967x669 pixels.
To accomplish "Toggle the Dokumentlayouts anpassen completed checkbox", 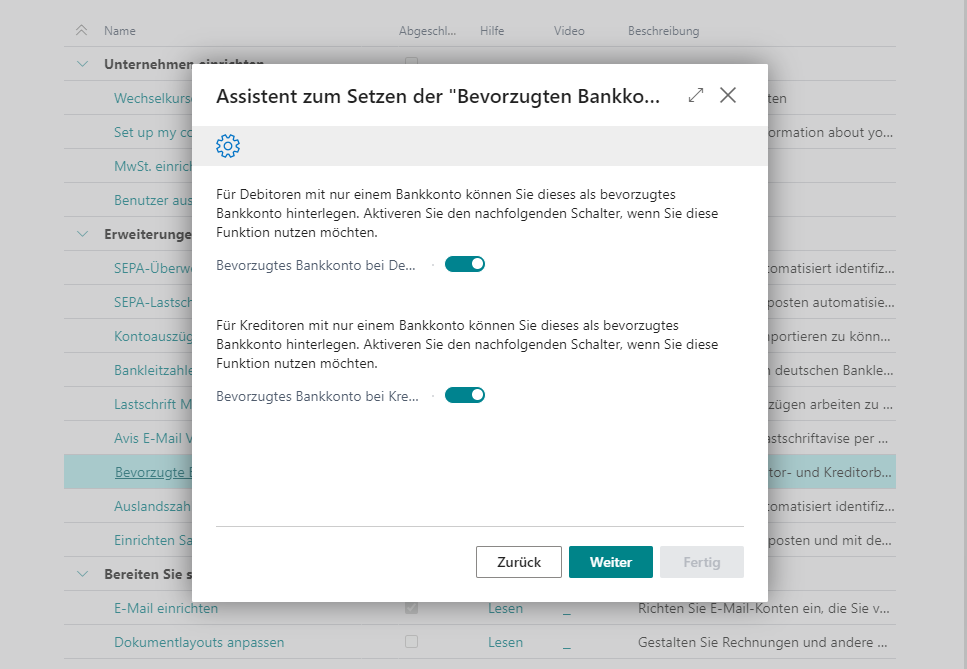I will point(411,642).
